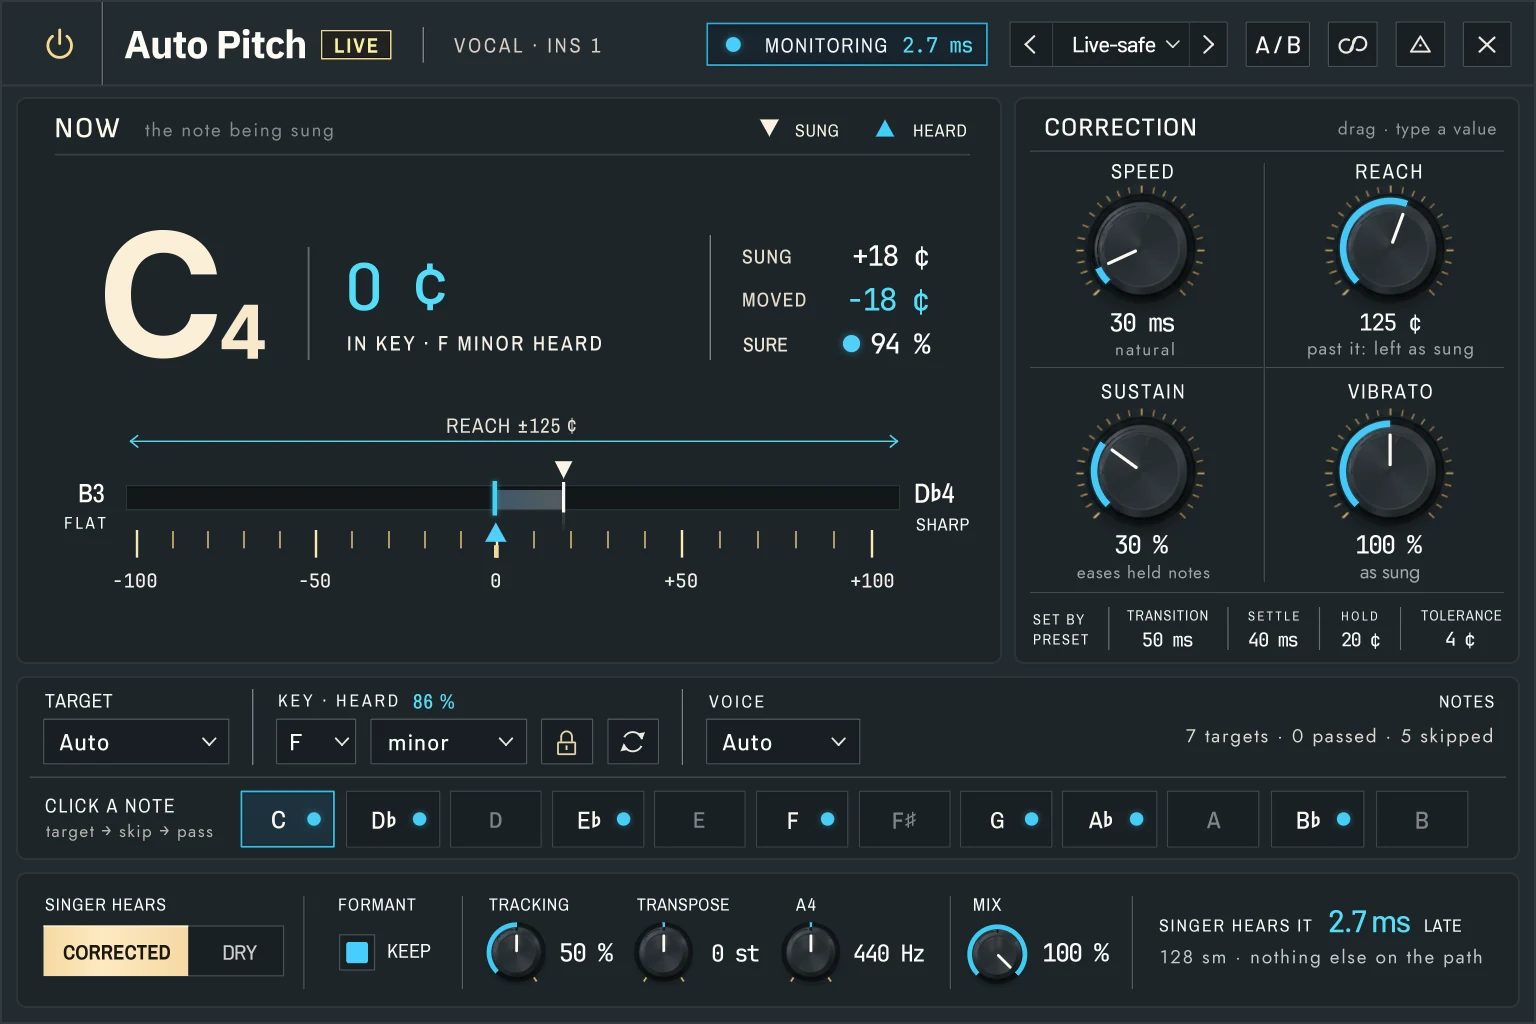Open the Target Auto dropdown
Viewport: 1536px width, 1024px height.
(x=136, y=742)
